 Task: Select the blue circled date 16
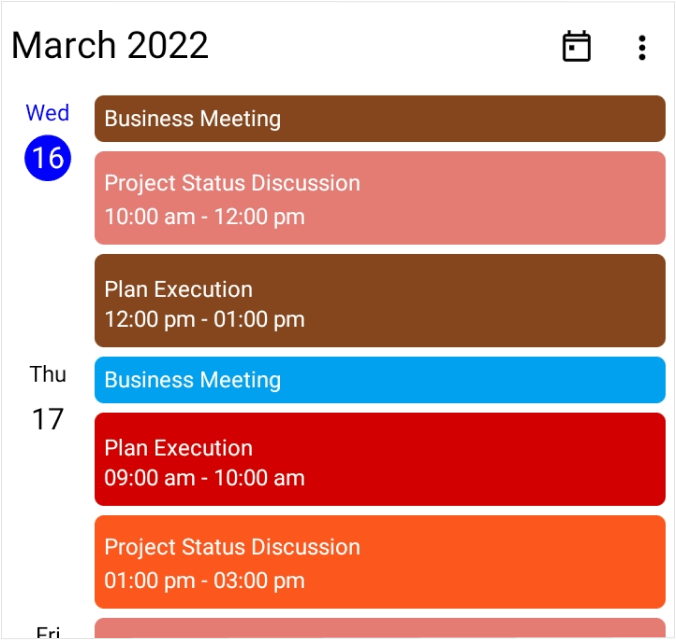pos(48,157)
